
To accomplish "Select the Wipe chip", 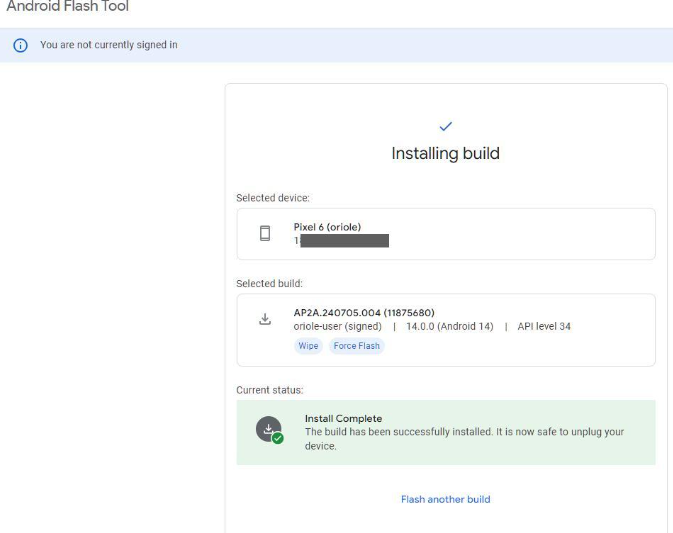I will click(308, 346).
